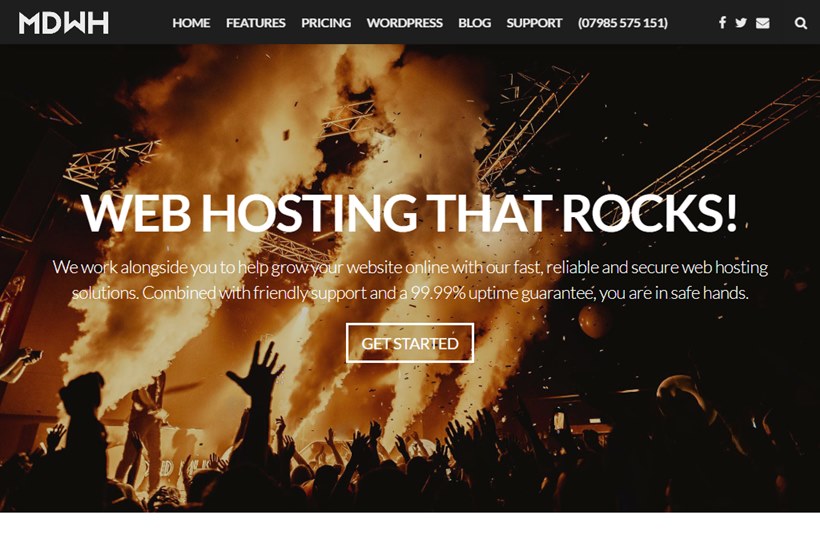
Task: Click the Web Hosting That Rocks headline
Action: (x=409, y=213)
